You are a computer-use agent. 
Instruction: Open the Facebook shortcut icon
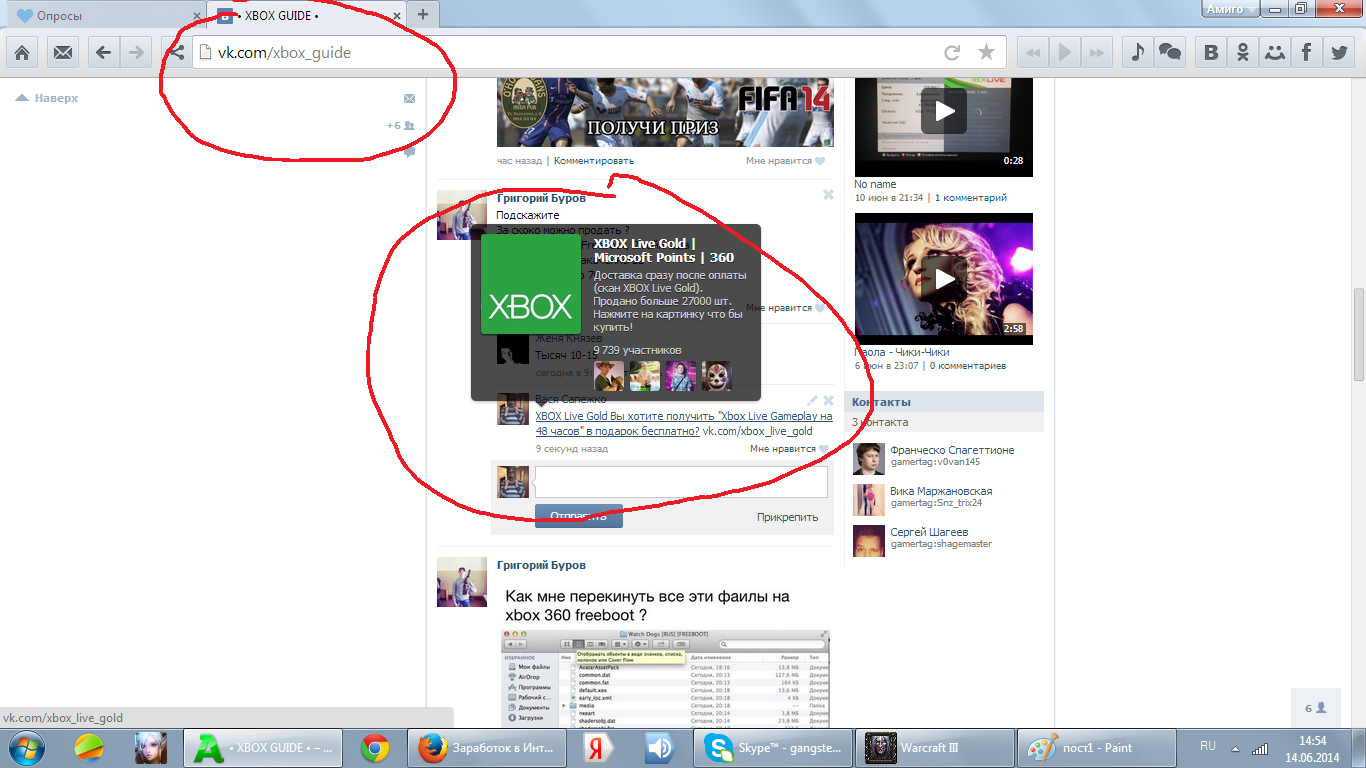click(x=1306, y=52)
